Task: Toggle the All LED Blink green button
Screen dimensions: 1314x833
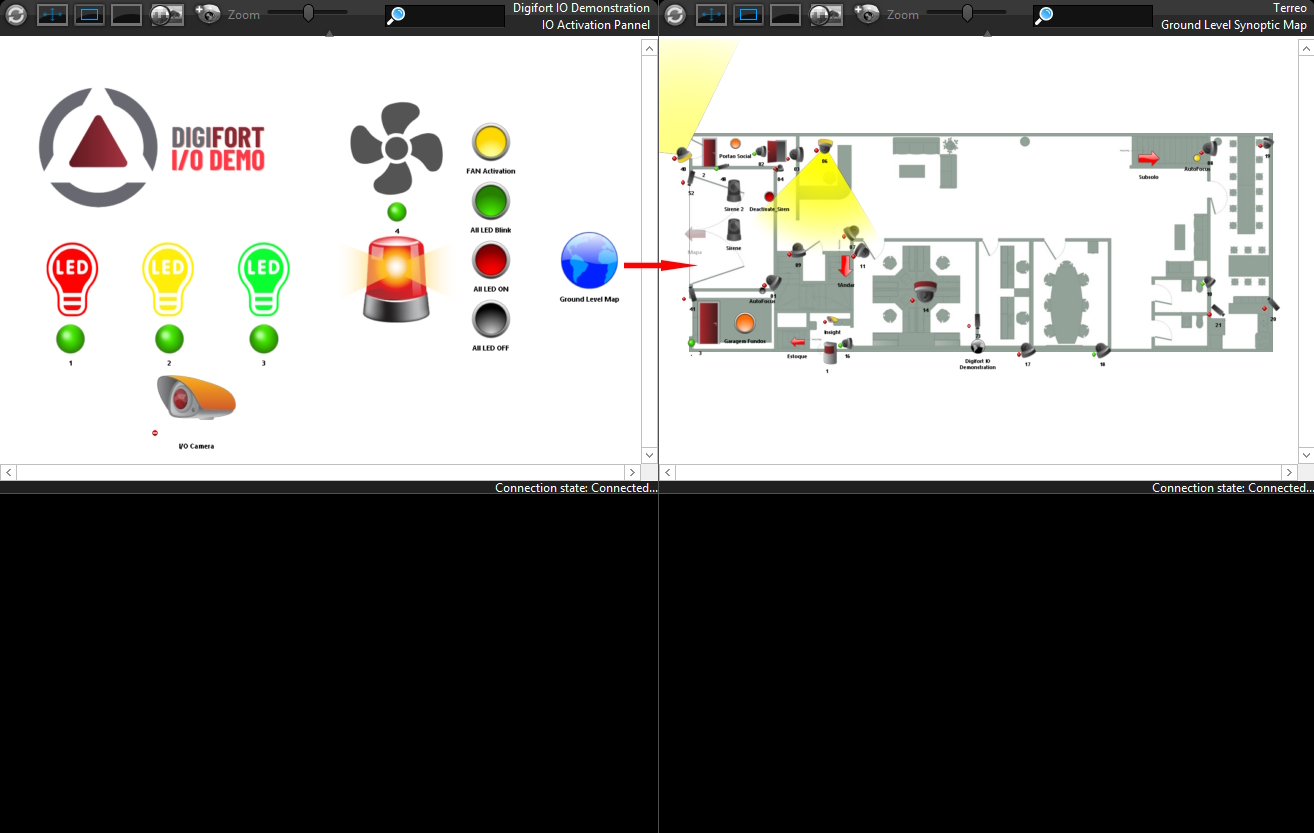Action: tap(491, 201)
